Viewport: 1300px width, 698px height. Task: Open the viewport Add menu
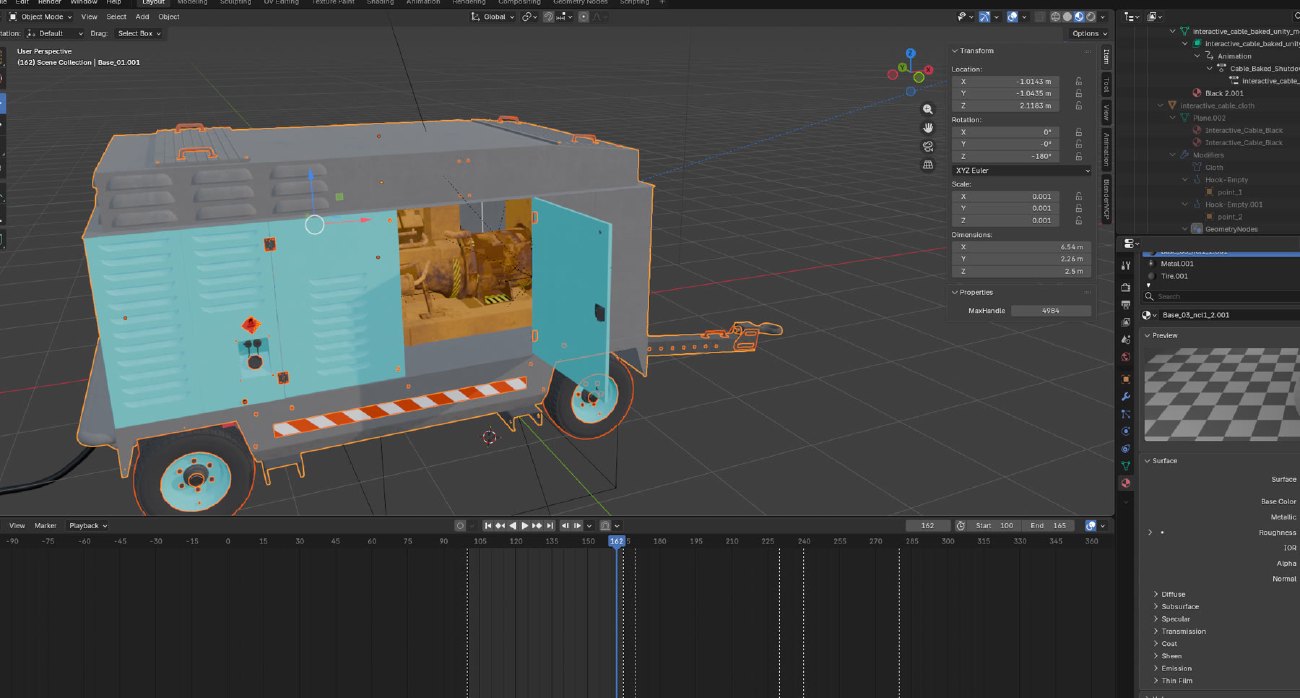pos(142,17)
